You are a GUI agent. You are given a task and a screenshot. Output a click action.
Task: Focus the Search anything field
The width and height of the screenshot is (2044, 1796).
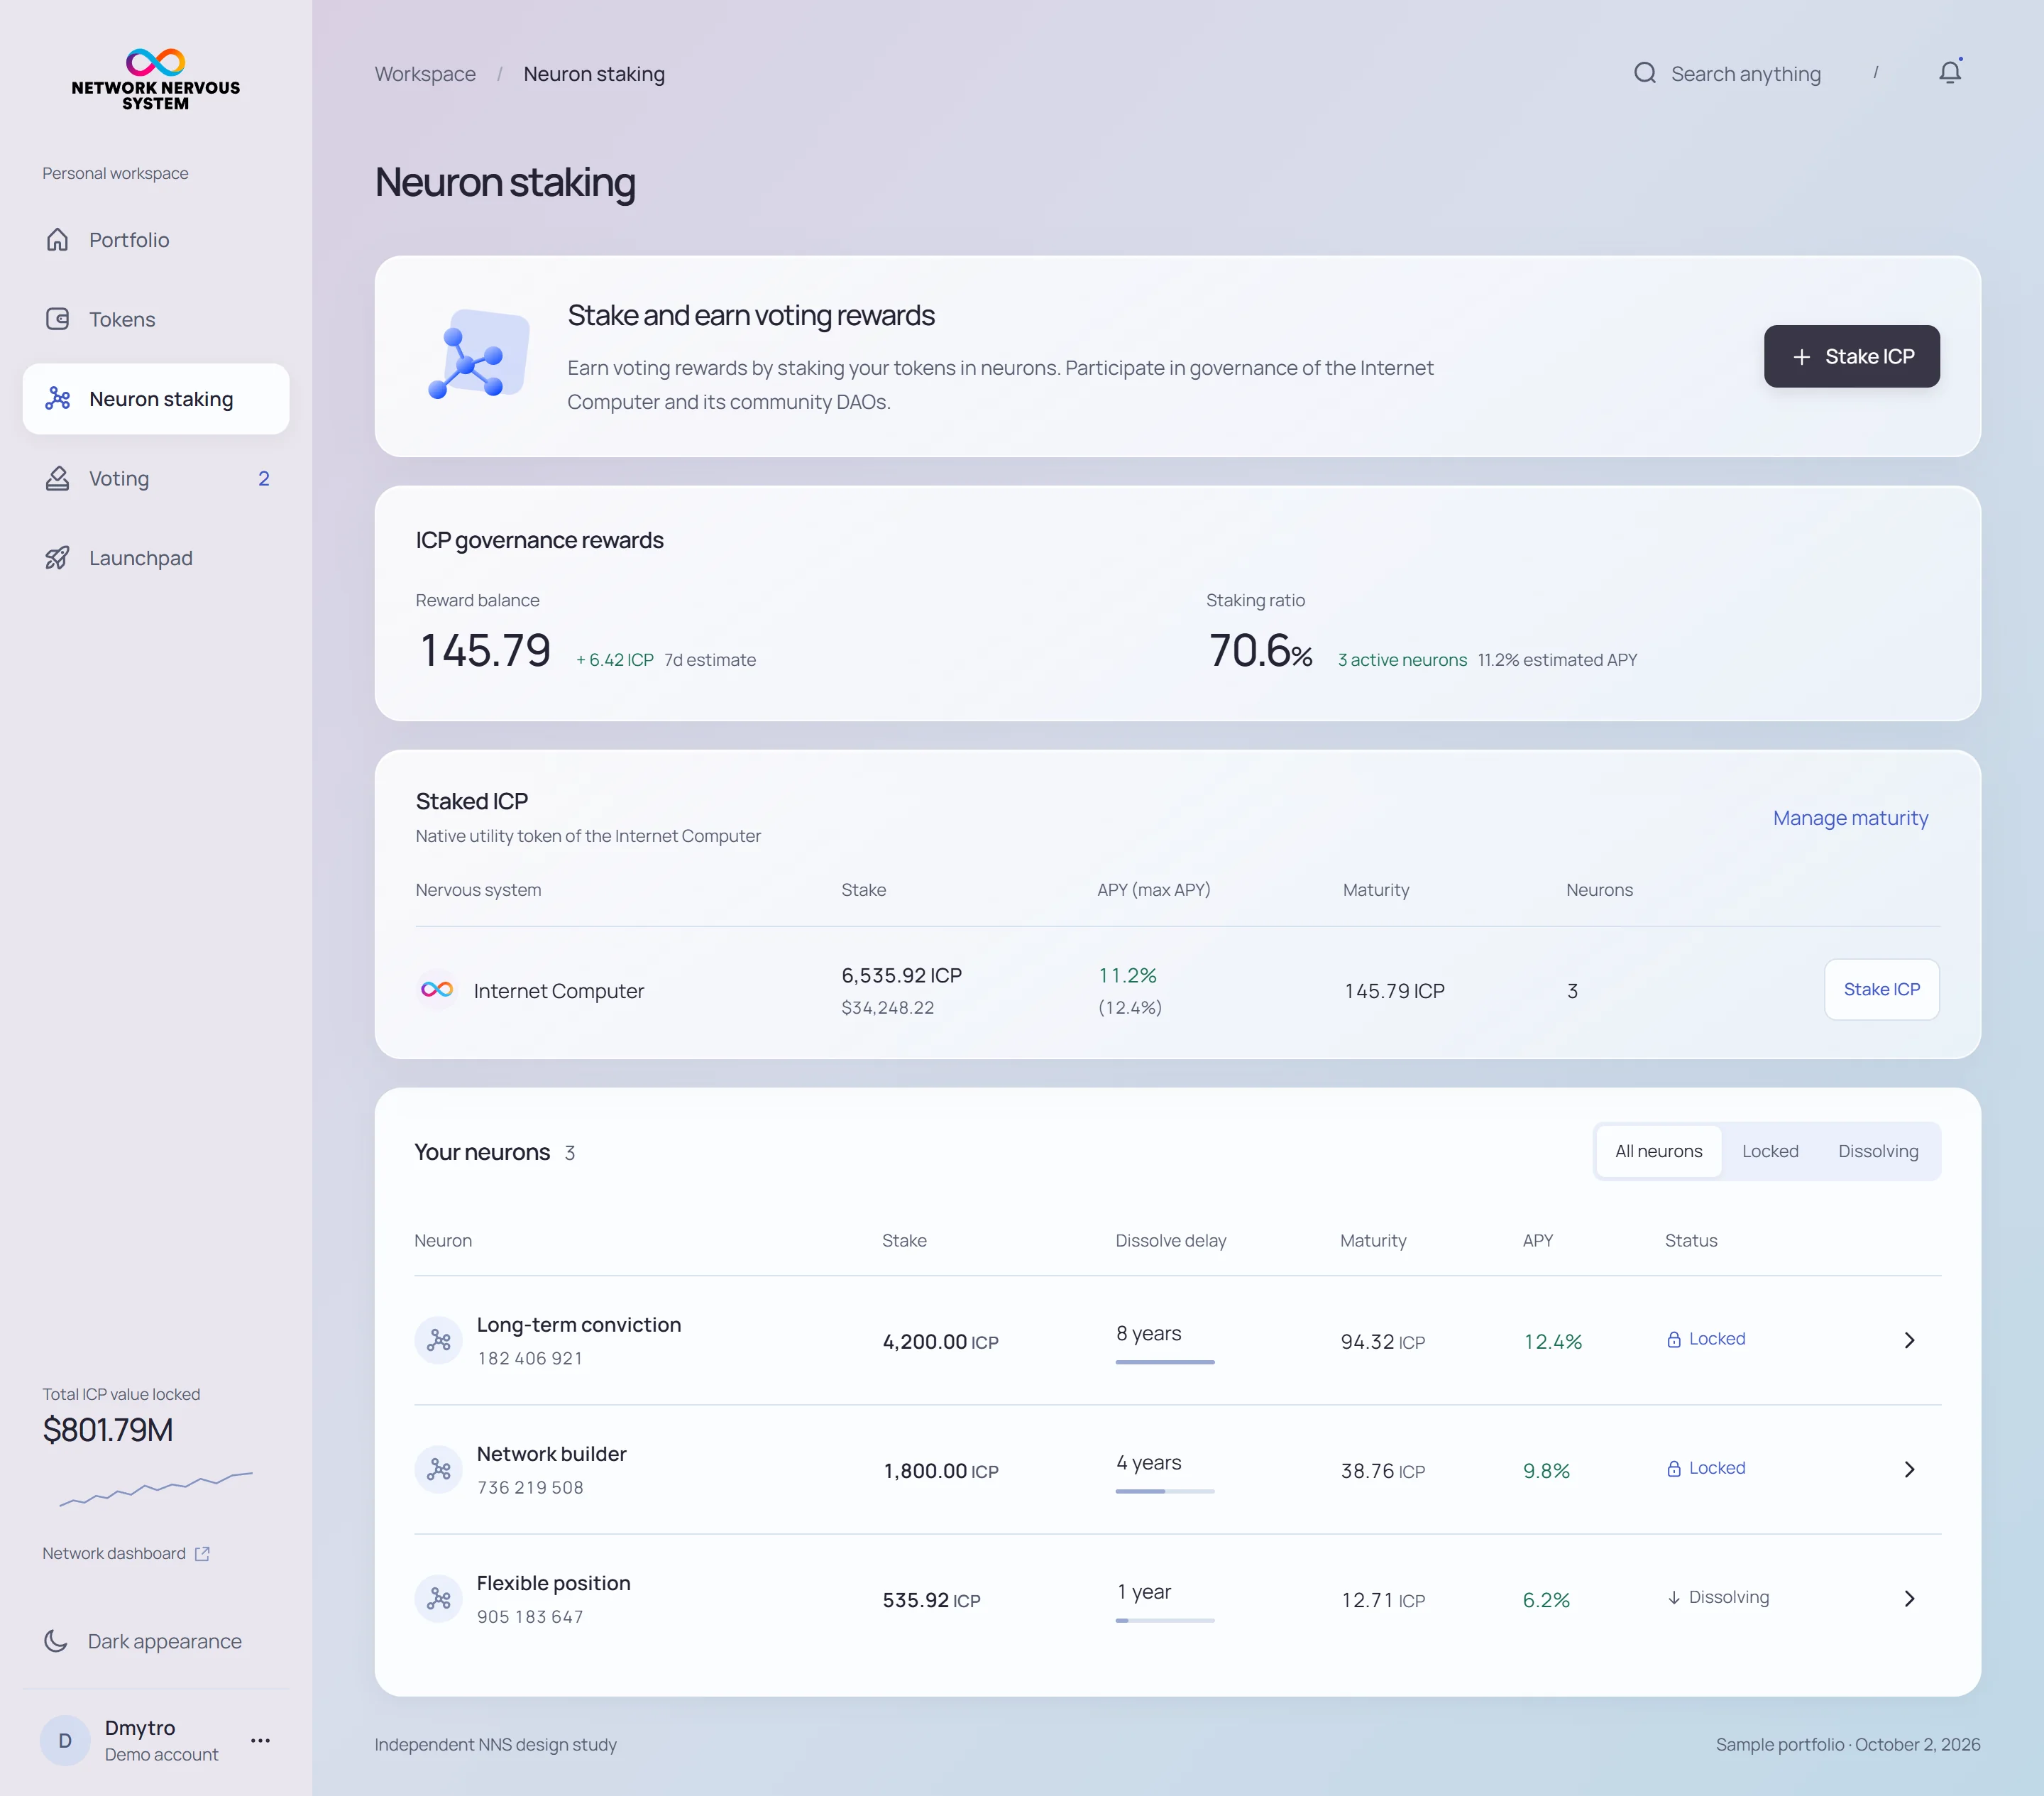point(1757,73)
